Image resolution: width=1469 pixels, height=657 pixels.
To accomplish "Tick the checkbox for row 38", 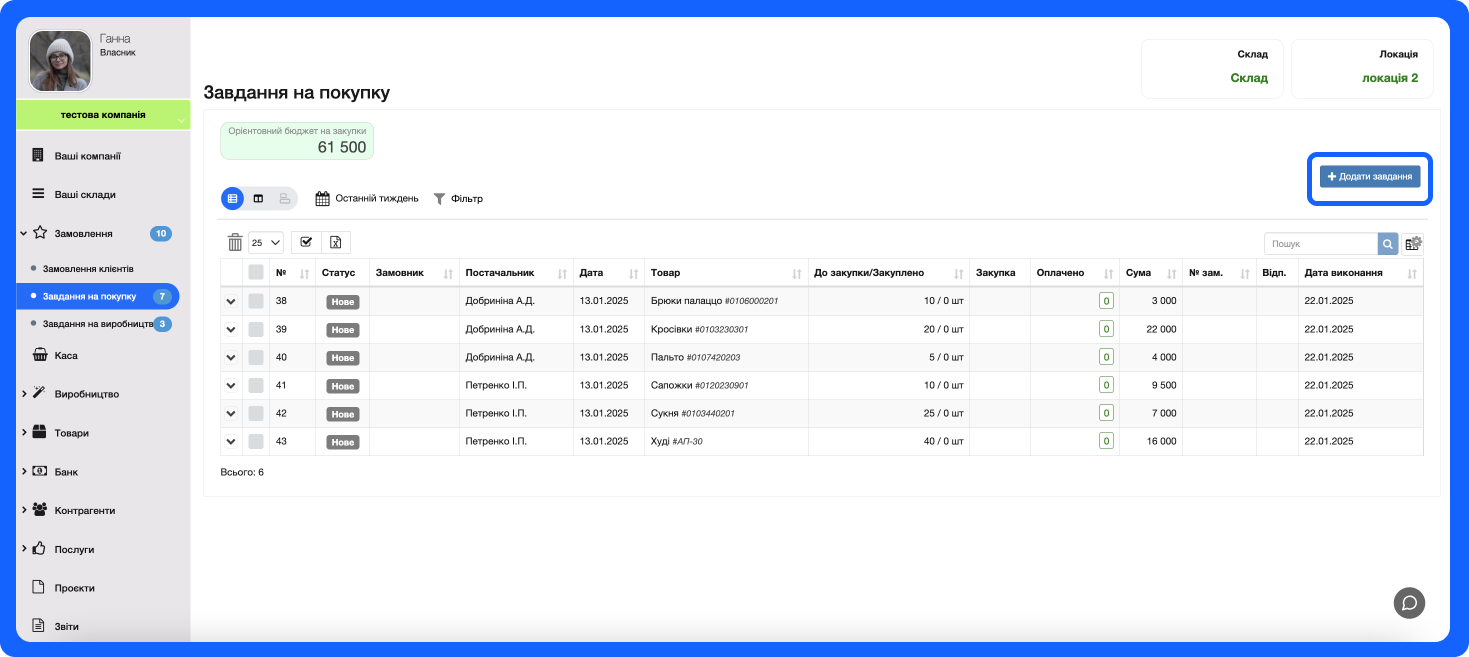I will [256, 301].
